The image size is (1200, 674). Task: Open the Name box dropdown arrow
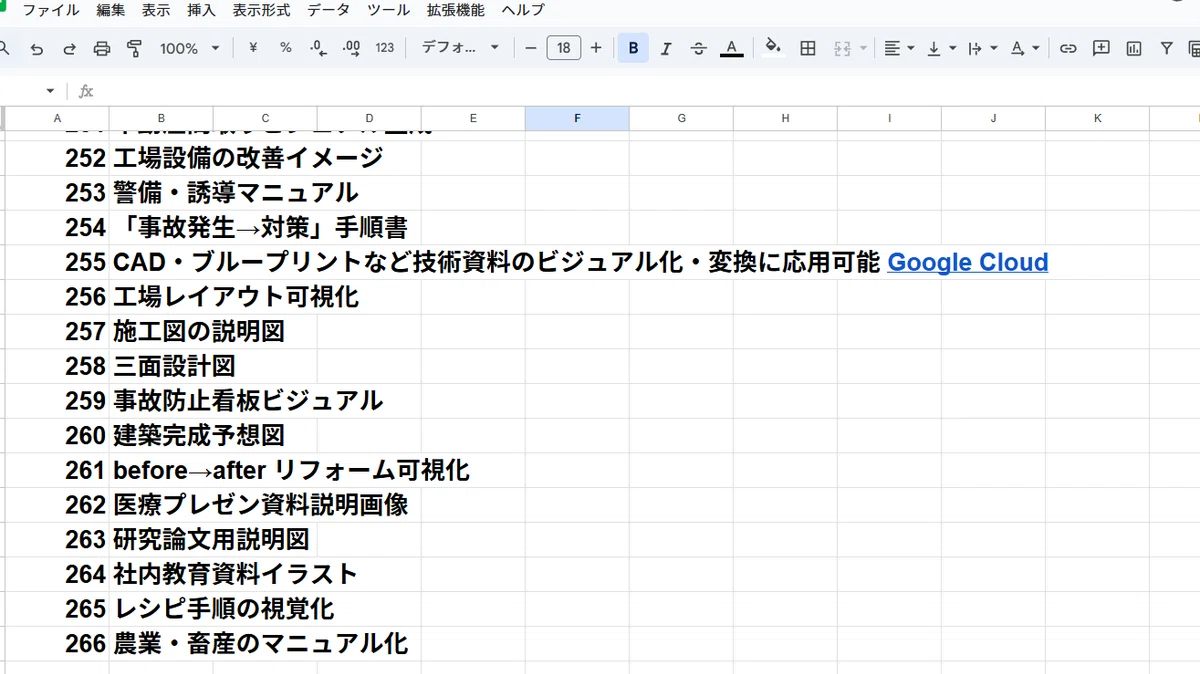50,91
